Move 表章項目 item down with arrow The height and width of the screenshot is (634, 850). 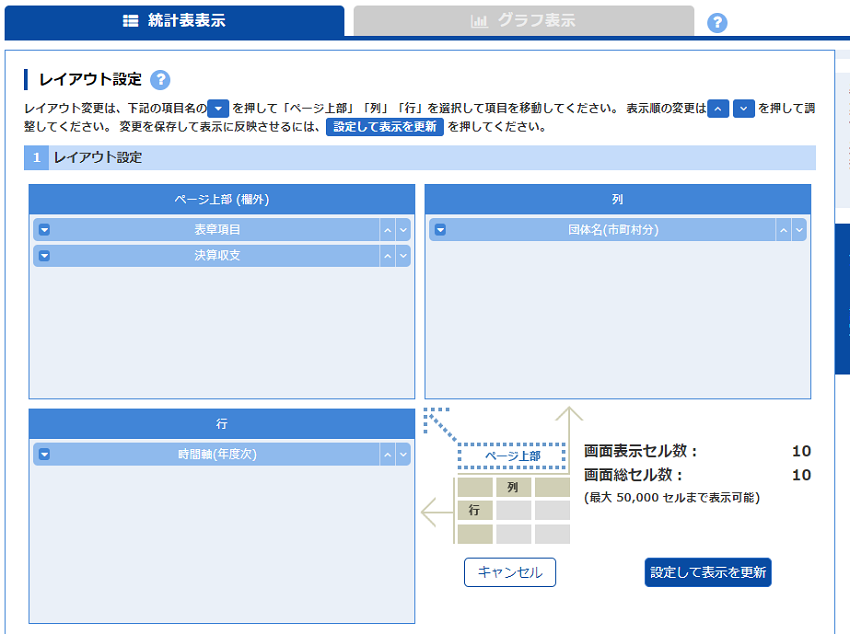403,230
